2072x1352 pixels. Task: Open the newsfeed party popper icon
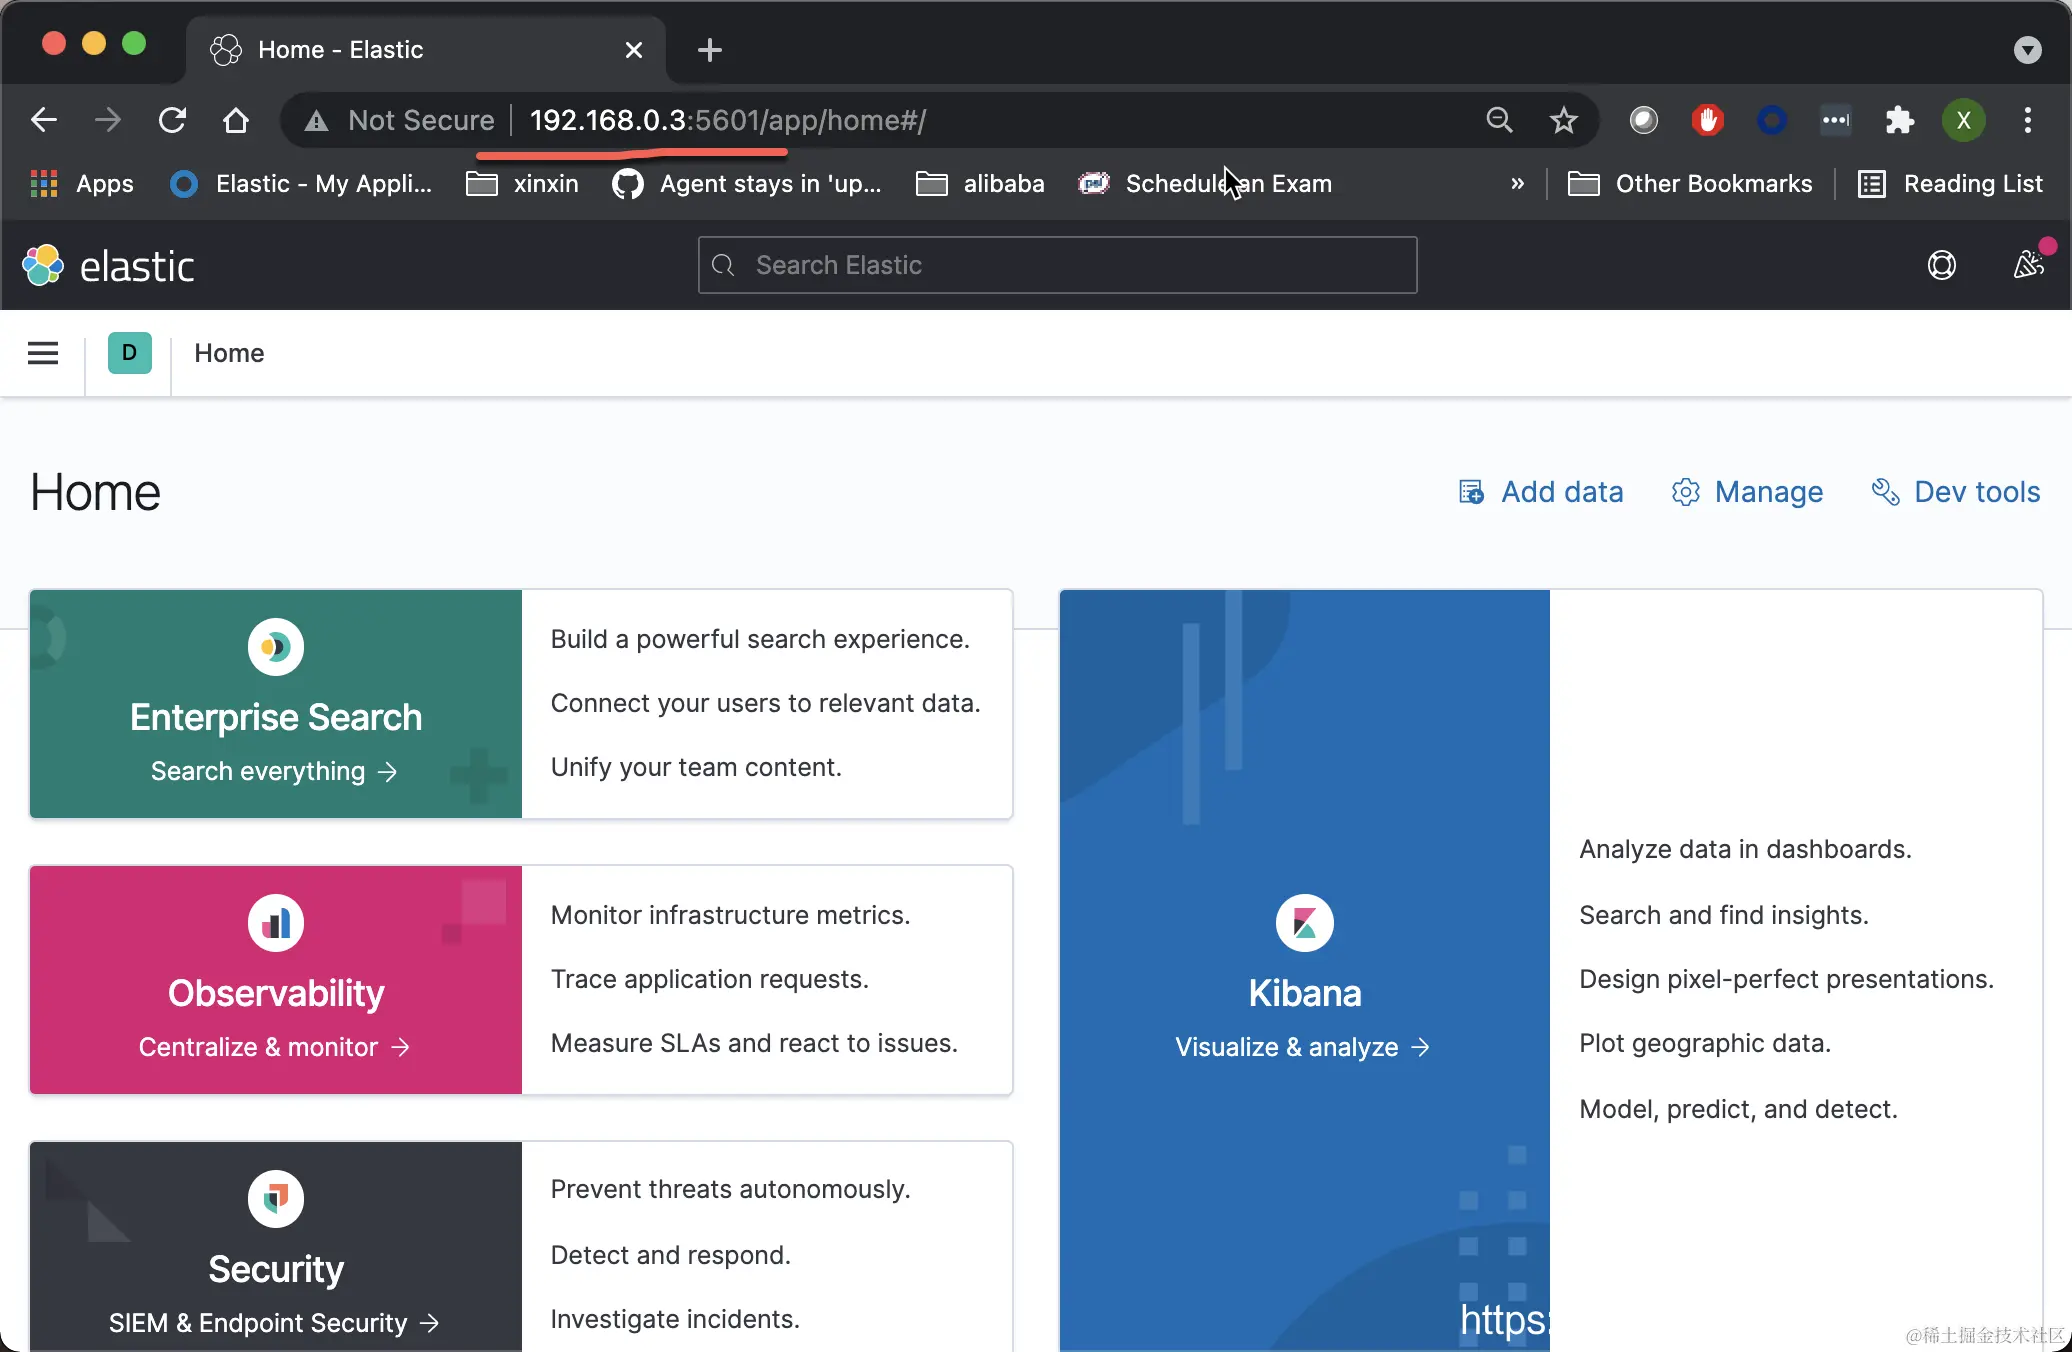click(2028, 264)
